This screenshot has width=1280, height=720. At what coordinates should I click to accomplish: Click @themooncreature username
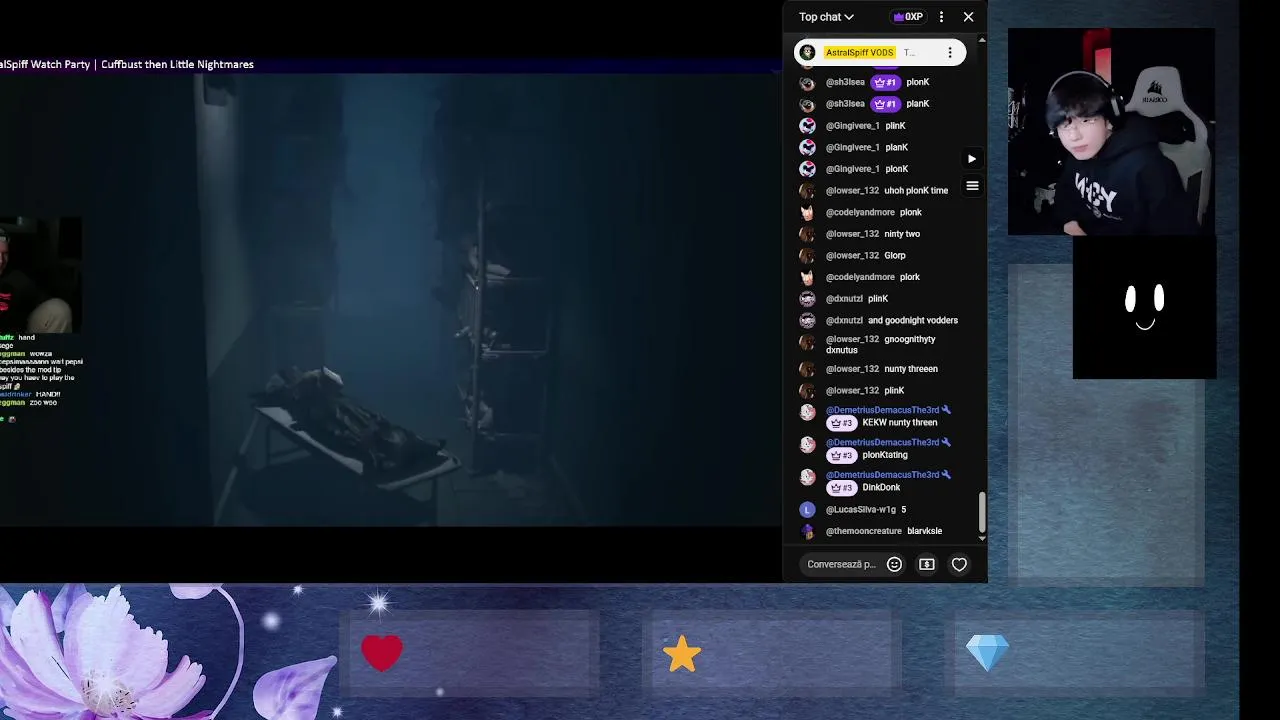[864, 532]
